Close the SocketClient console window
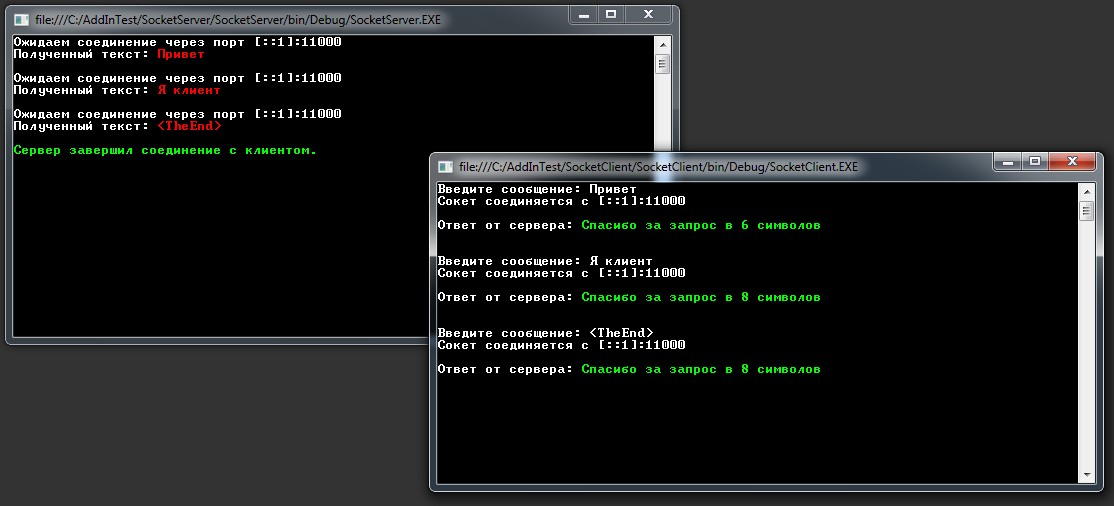 click(x=1072, y=161)
